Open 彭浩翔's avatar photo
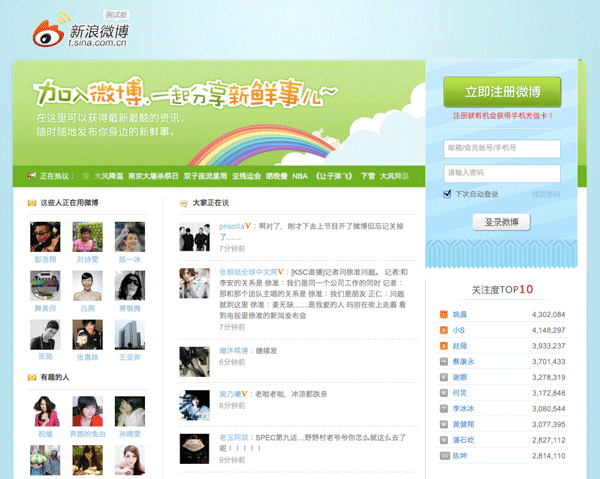 (45, 236)
